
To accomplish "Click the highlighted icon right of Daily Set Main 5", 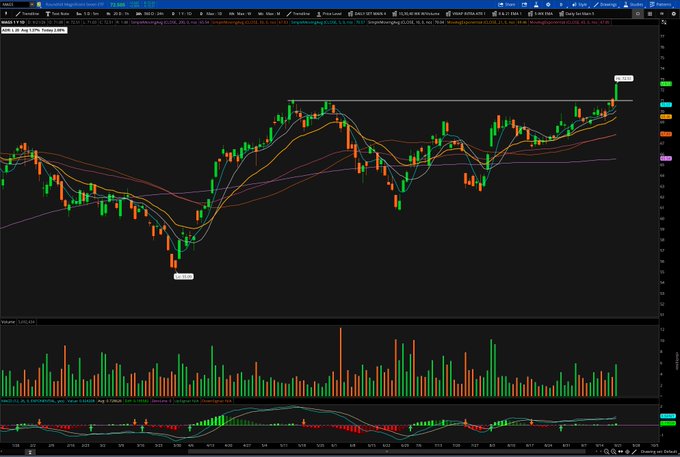I will (x=638, y=13).
